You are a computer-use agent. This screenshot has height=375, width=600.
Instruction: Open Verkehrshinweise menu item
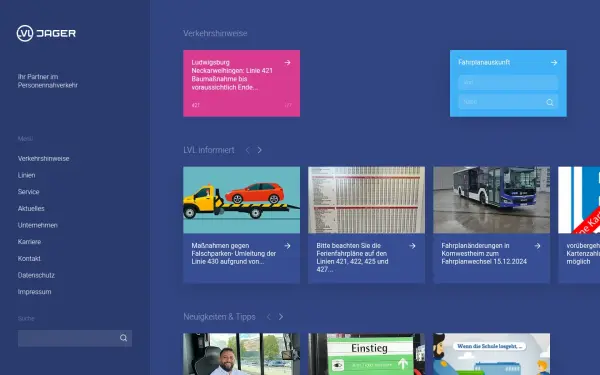[43, 158]
